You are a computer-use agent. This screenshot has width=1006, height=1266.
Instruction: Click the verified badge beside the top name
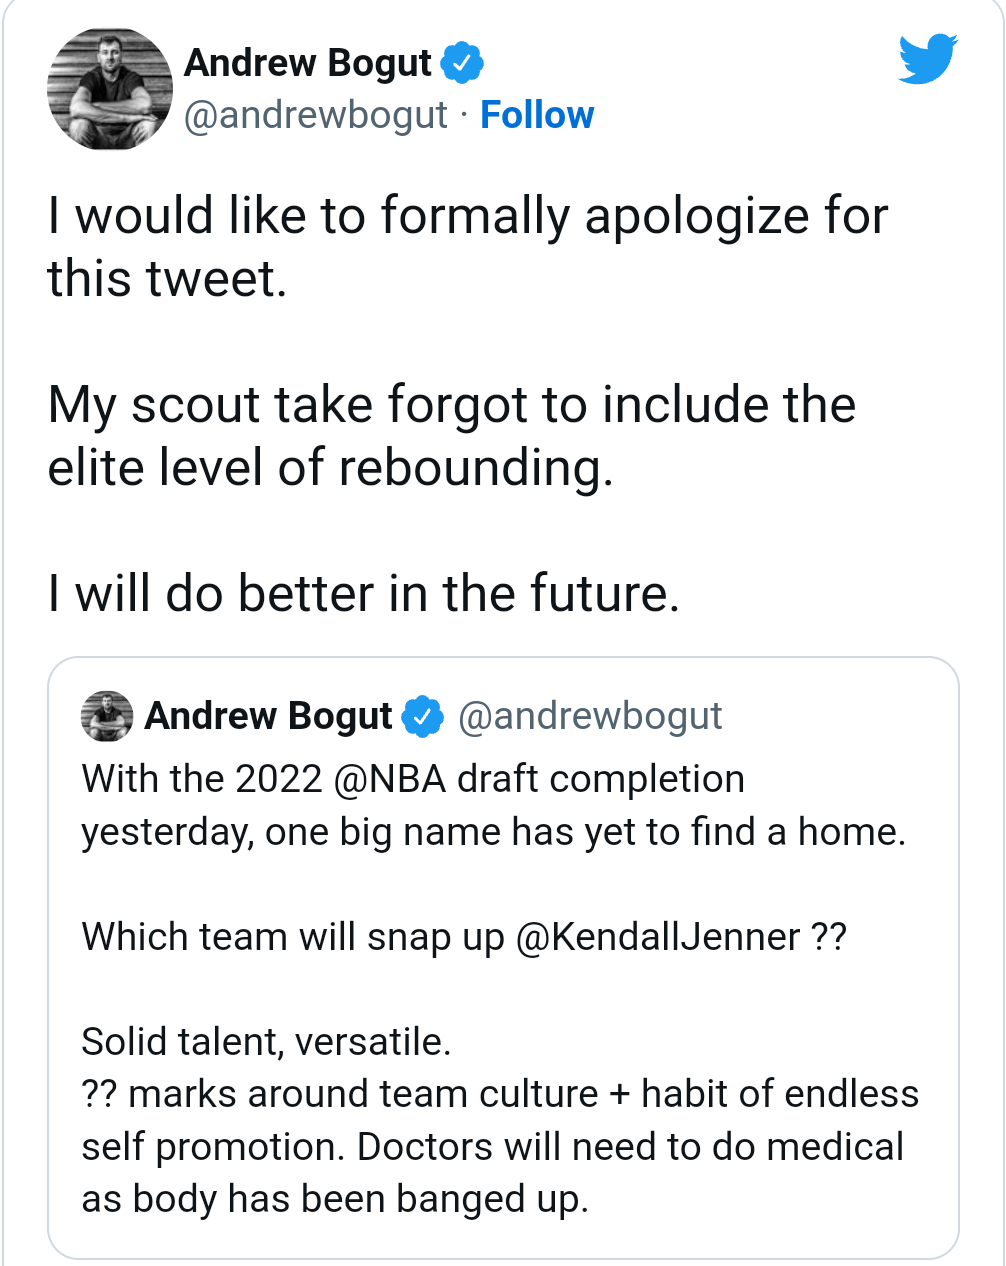tap(463, 63)
